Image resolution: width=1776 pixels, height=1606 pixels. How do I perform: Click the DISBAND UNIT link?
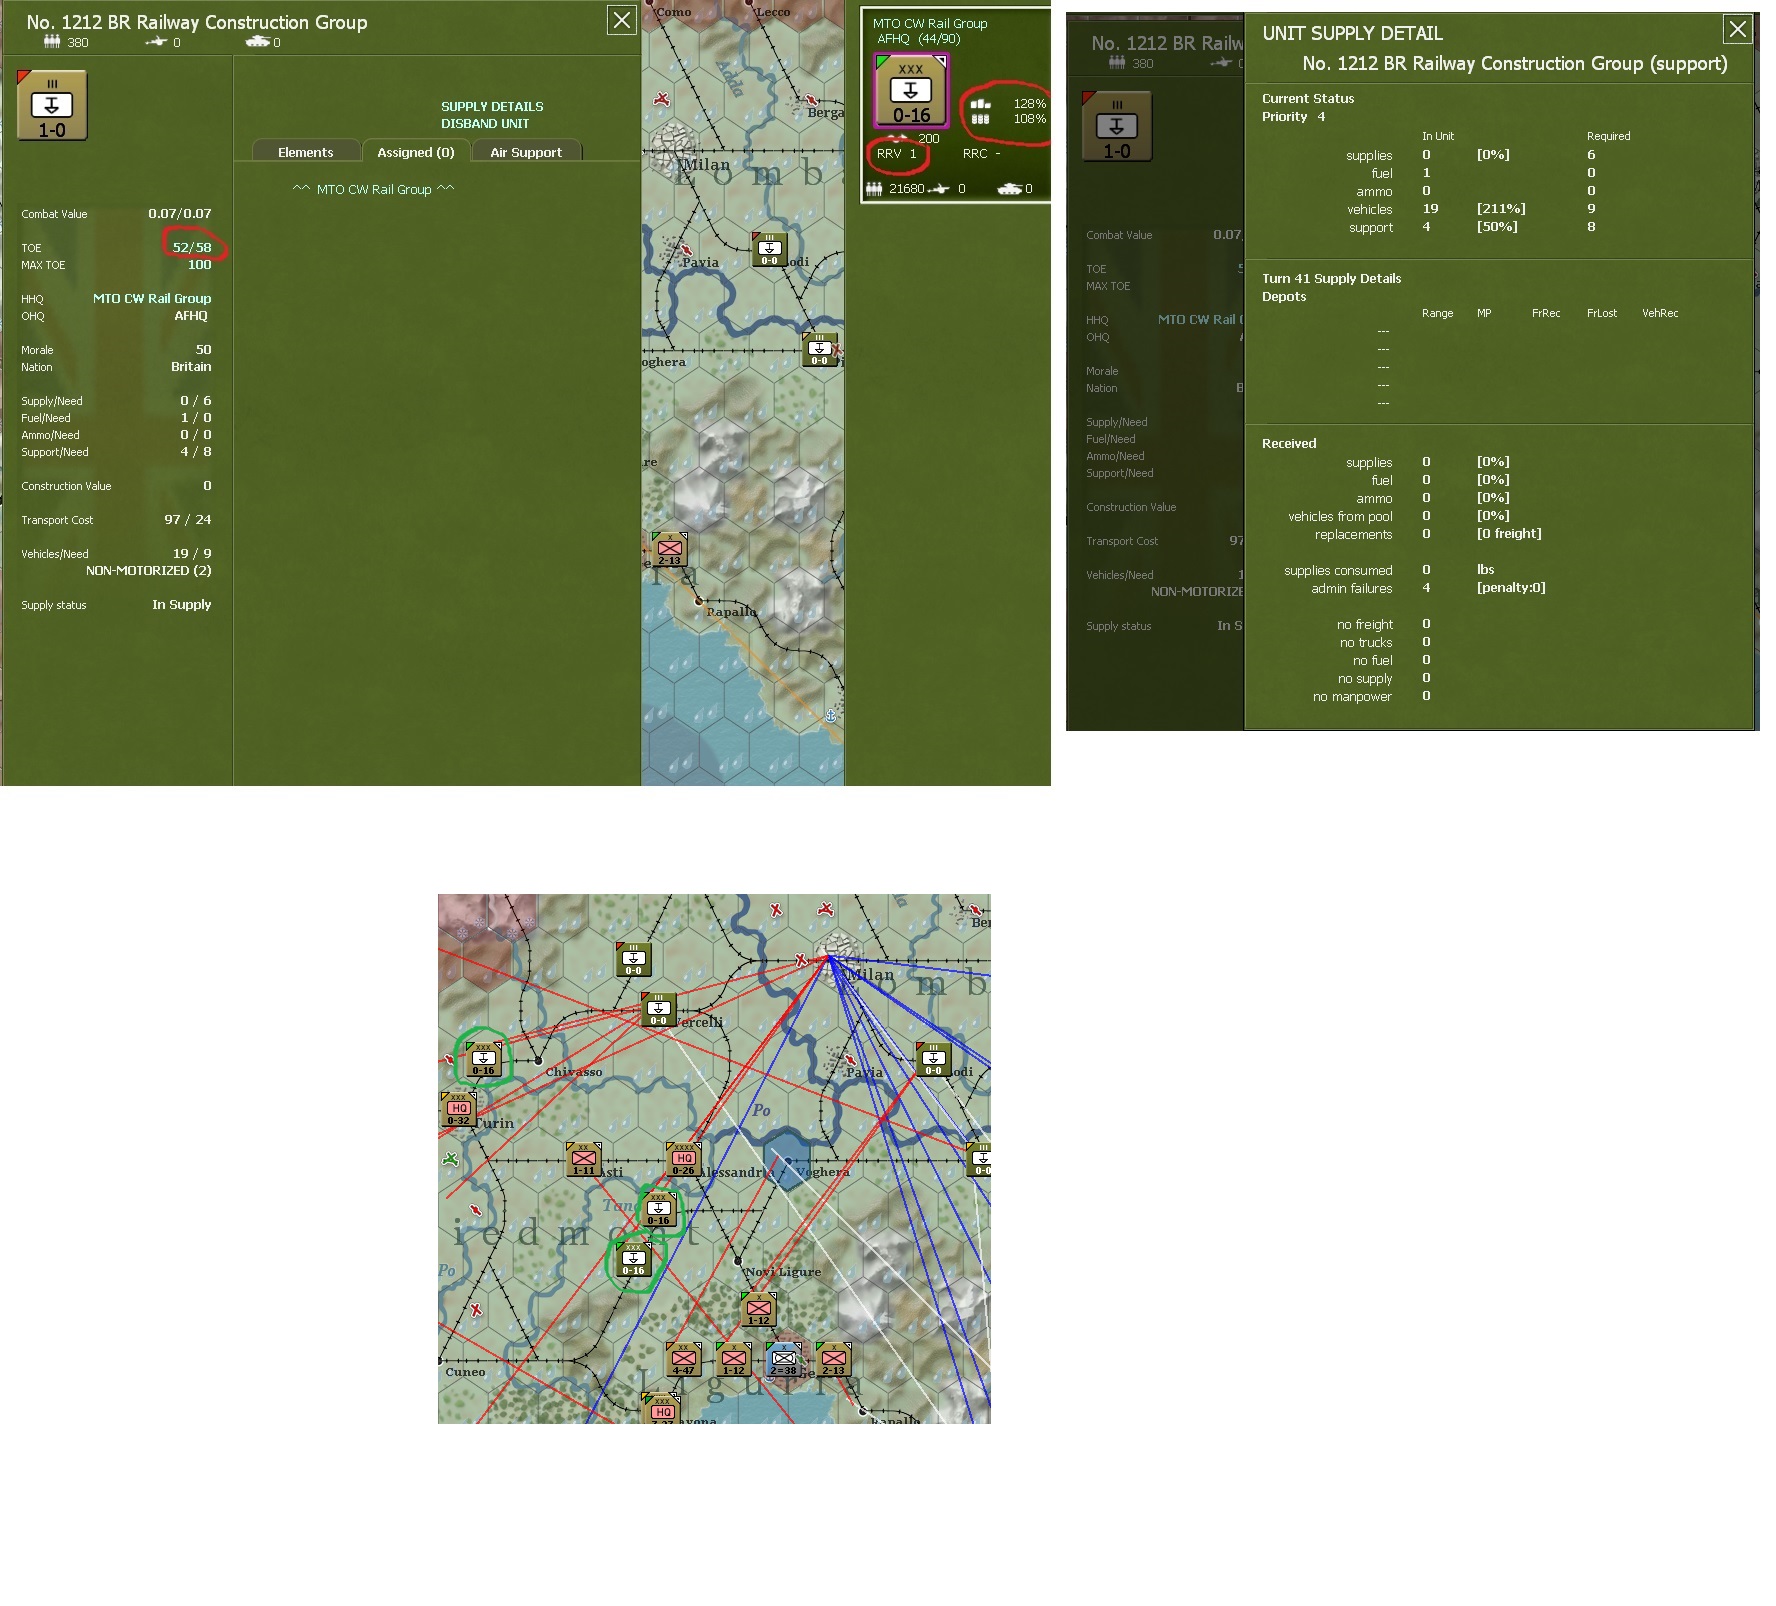tap(485, 123)
